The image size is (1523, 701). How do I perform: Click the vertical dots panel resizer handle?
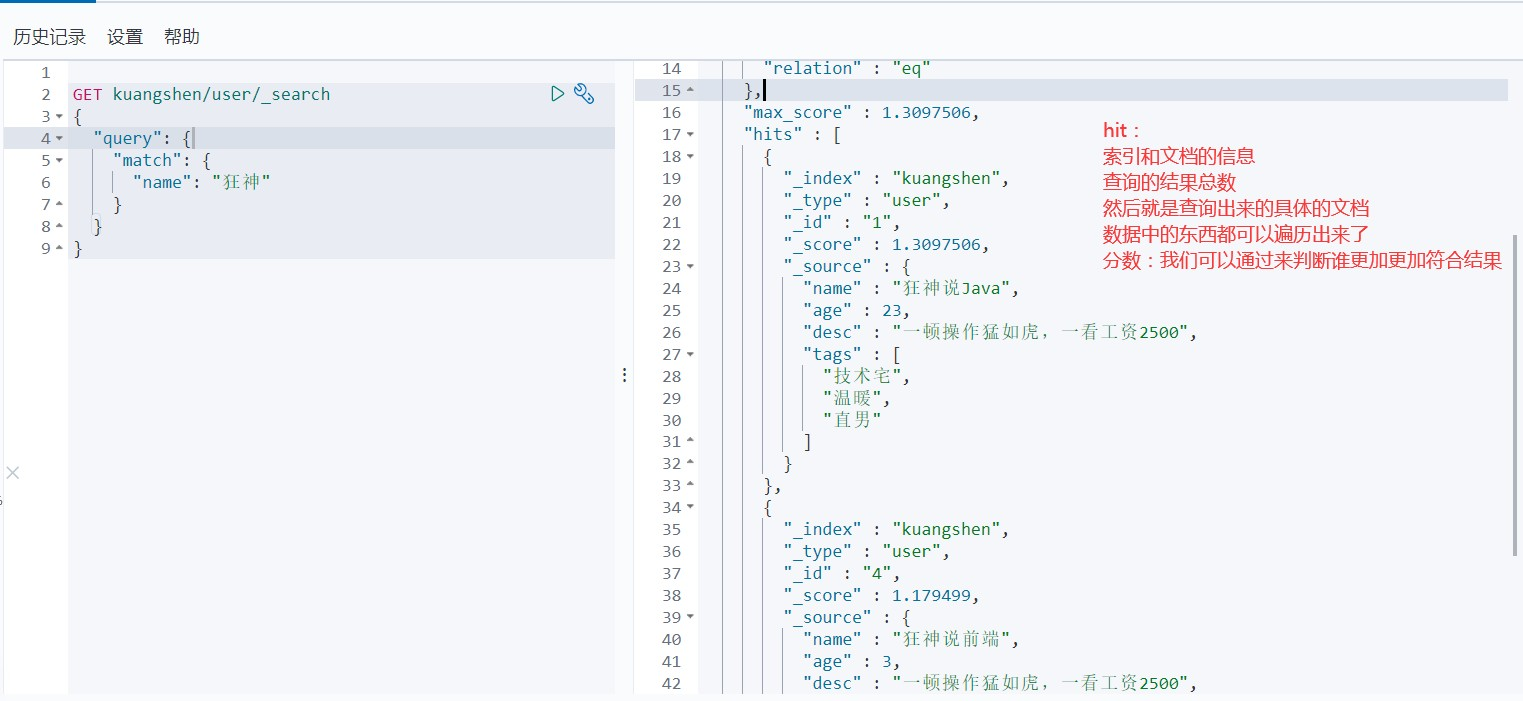tap(624, 375)
